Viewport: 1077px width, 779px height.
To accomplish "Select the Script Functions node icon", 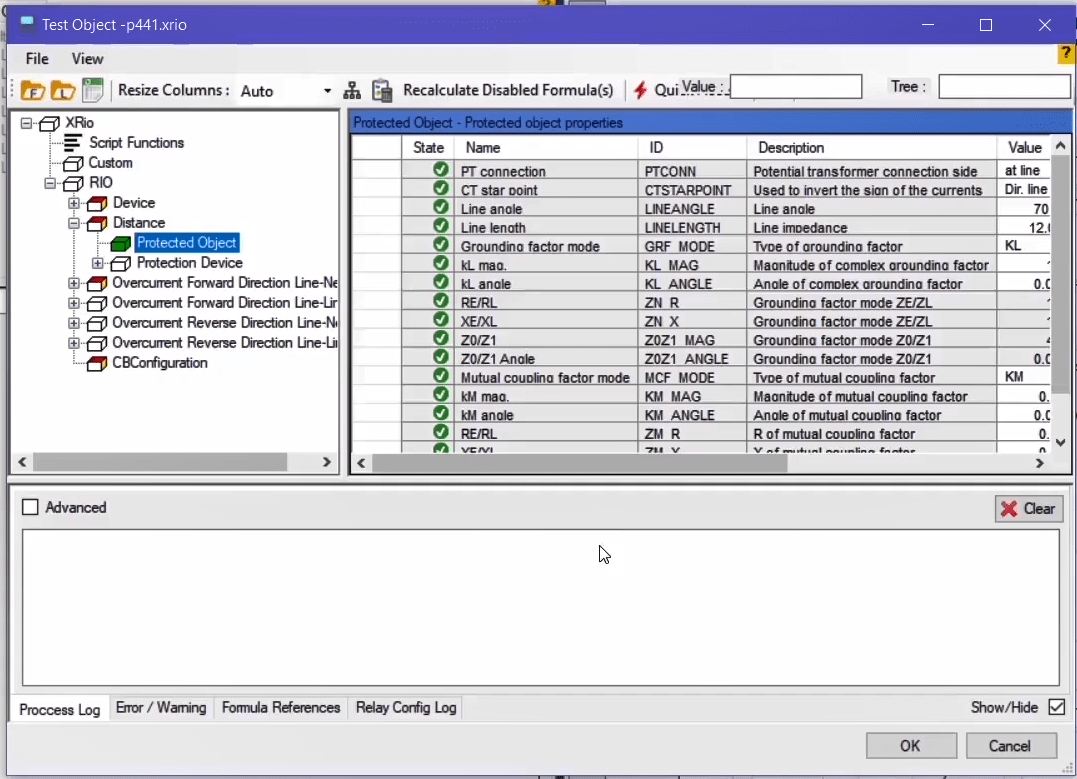I will 73,143.
